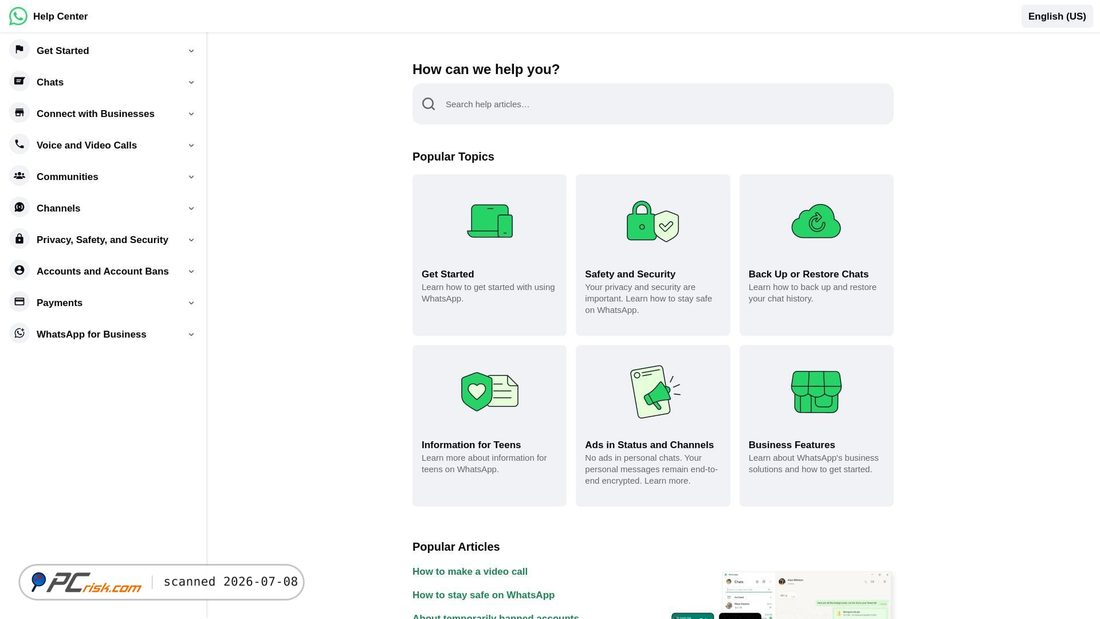This screenshot has height=619, width=1100.
Task: Open Back Up or Restore Chats card title
Action: click(808, 274)
